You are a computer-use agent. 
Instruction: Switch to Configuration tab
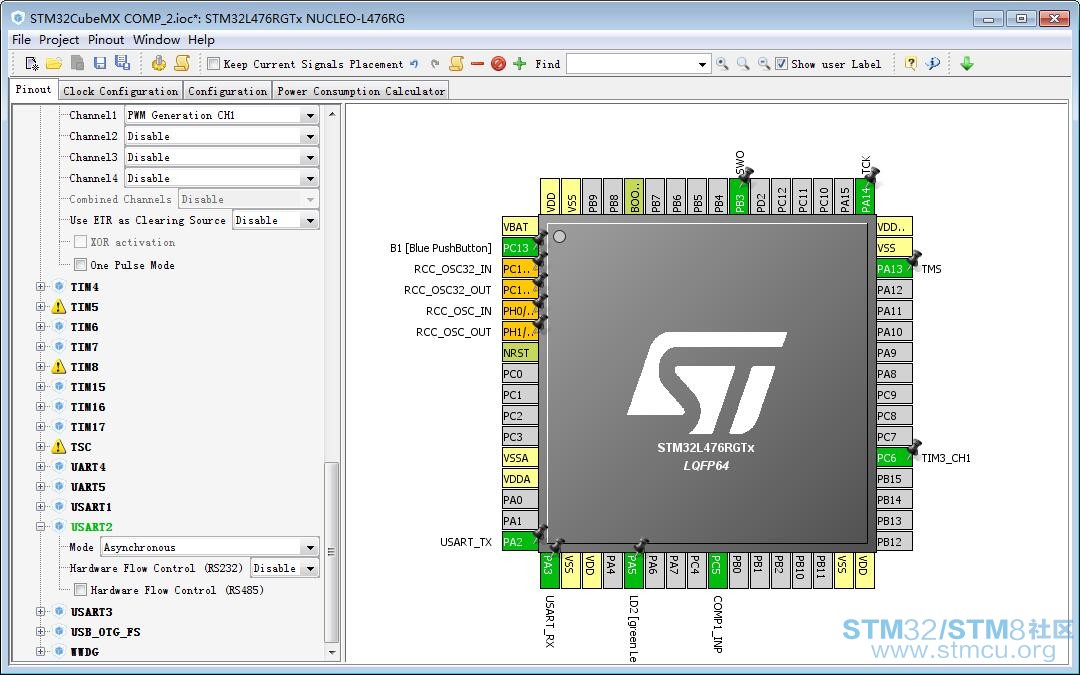click(227, 91)
